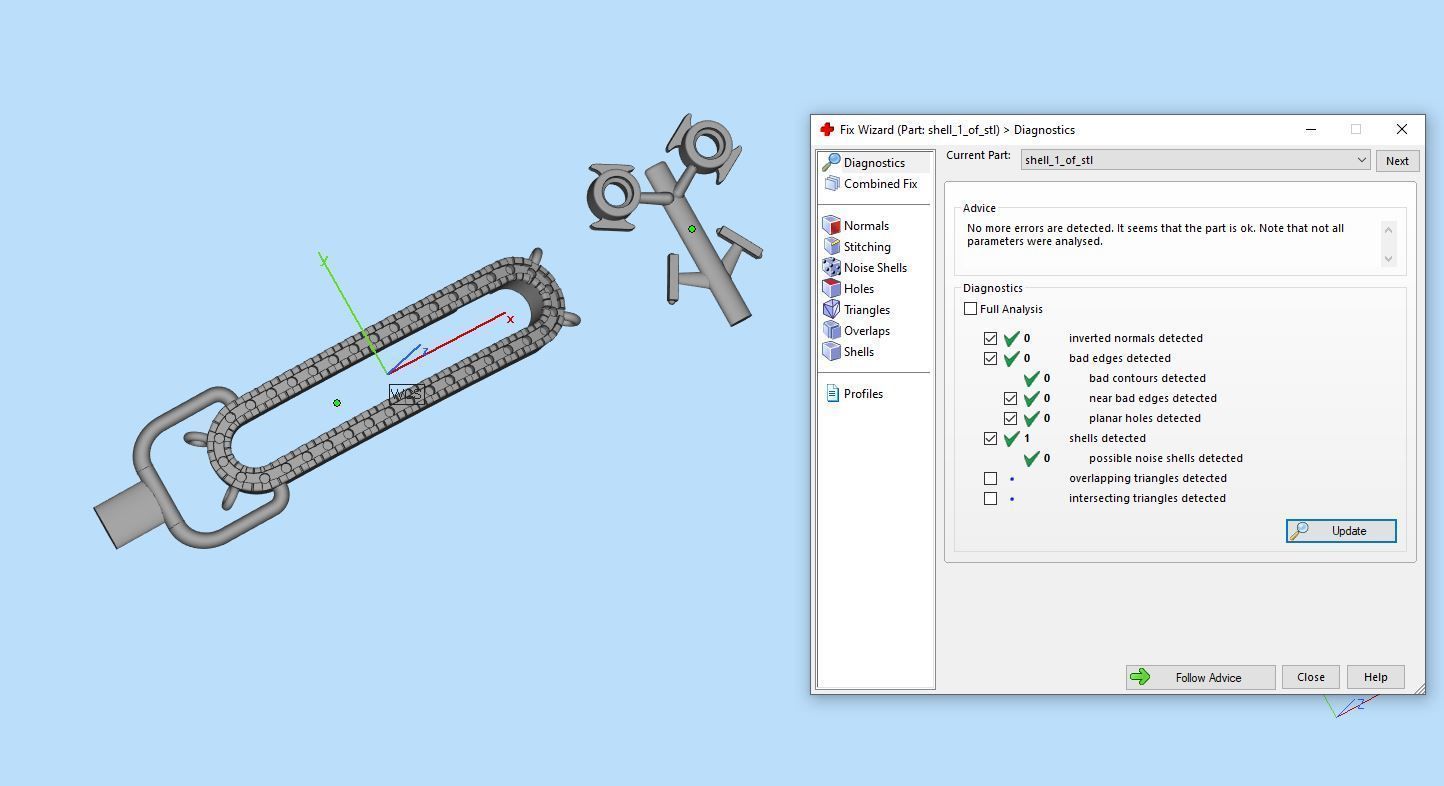Click the Fix Wizard red cross title icon
Image resolution: width=1444 pixels, height=786 pixels.
click(827, 130)
